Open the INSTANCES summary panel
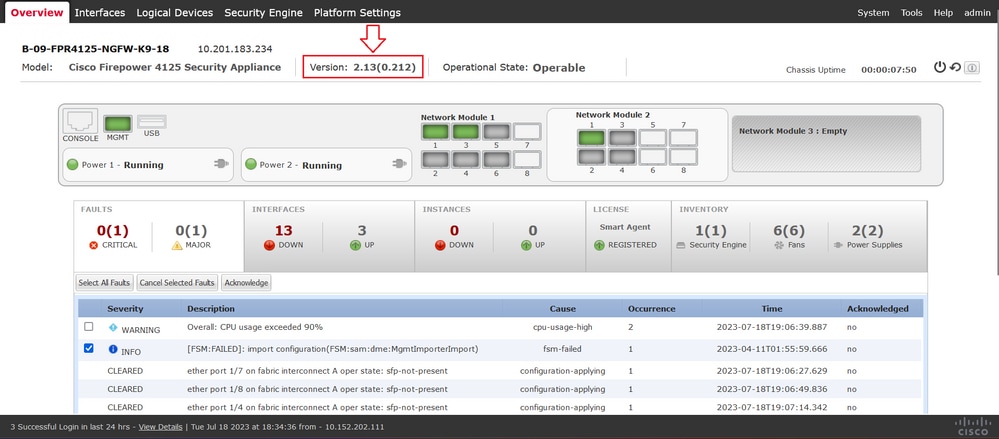The height and width of the screenshot is (439, 999). coord(500,236)
